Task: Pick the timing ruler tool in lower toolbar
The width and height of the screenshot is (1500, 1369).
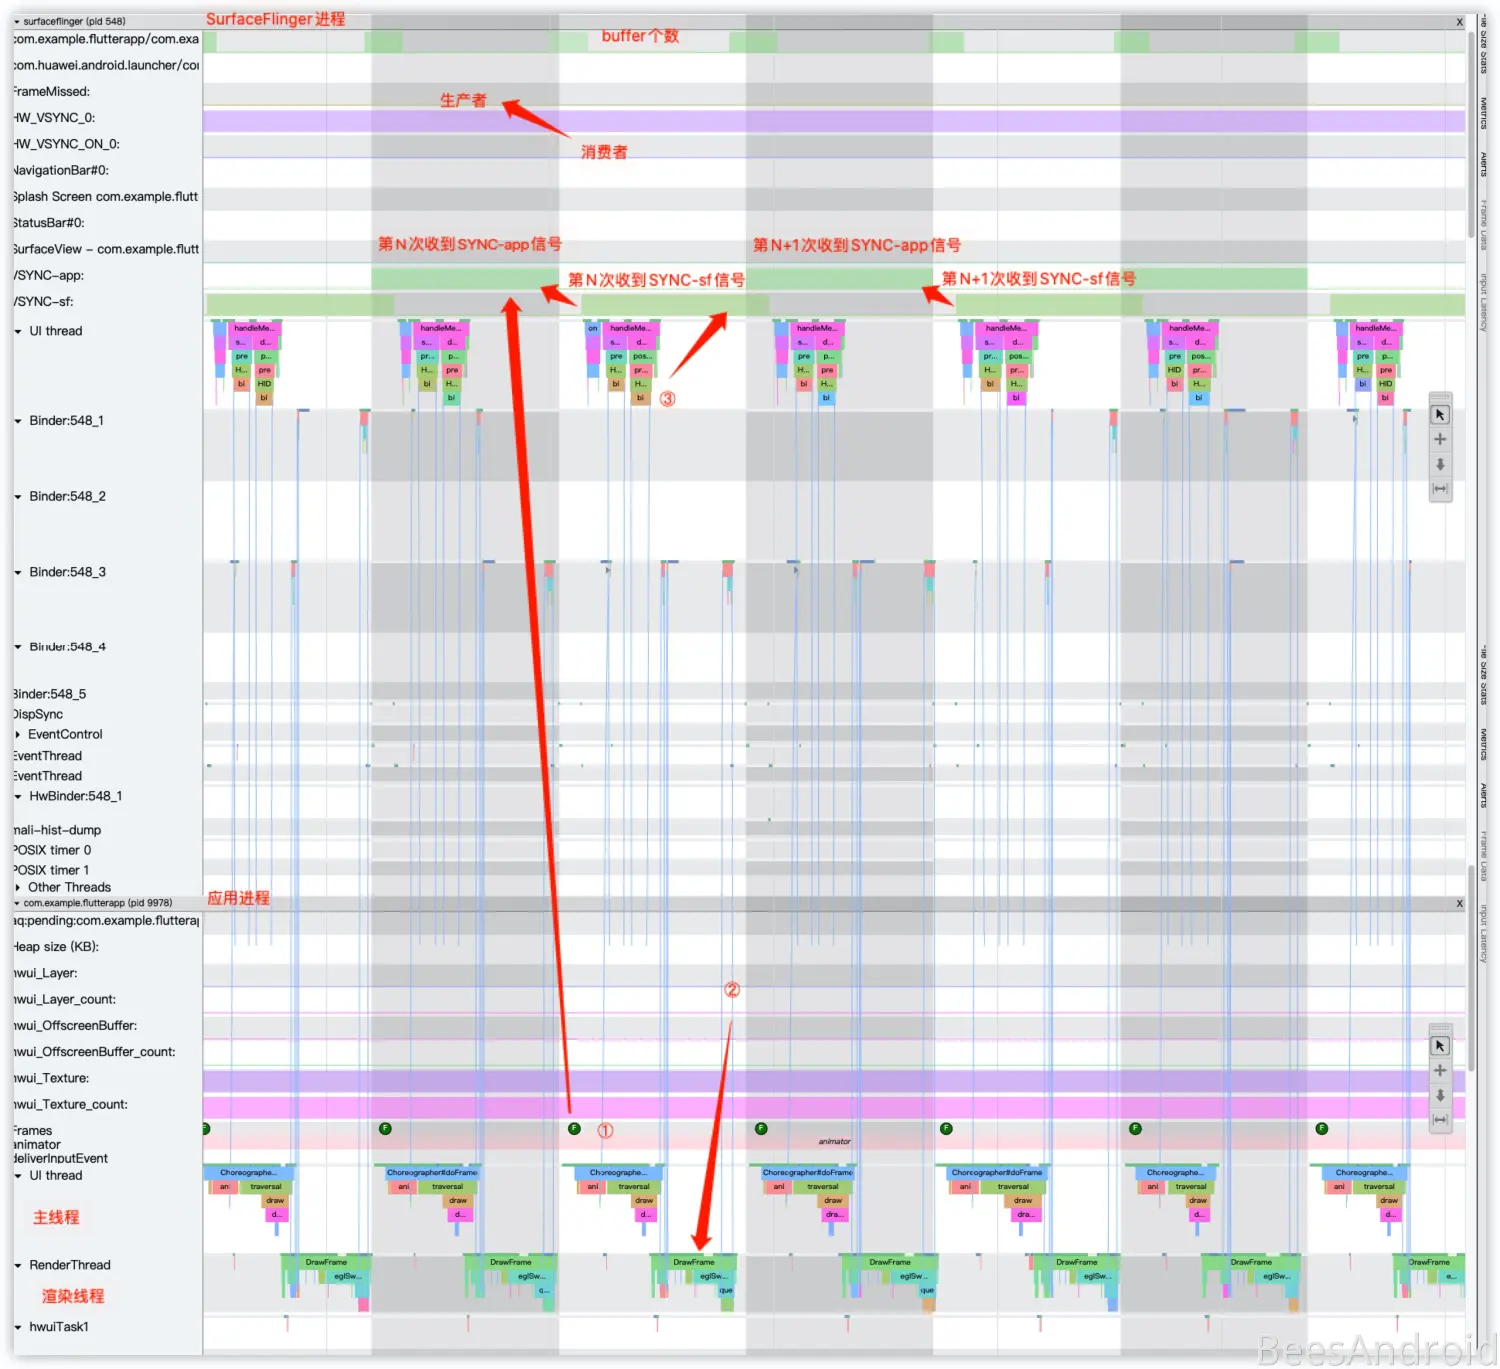Action: pos(1440,1120)
